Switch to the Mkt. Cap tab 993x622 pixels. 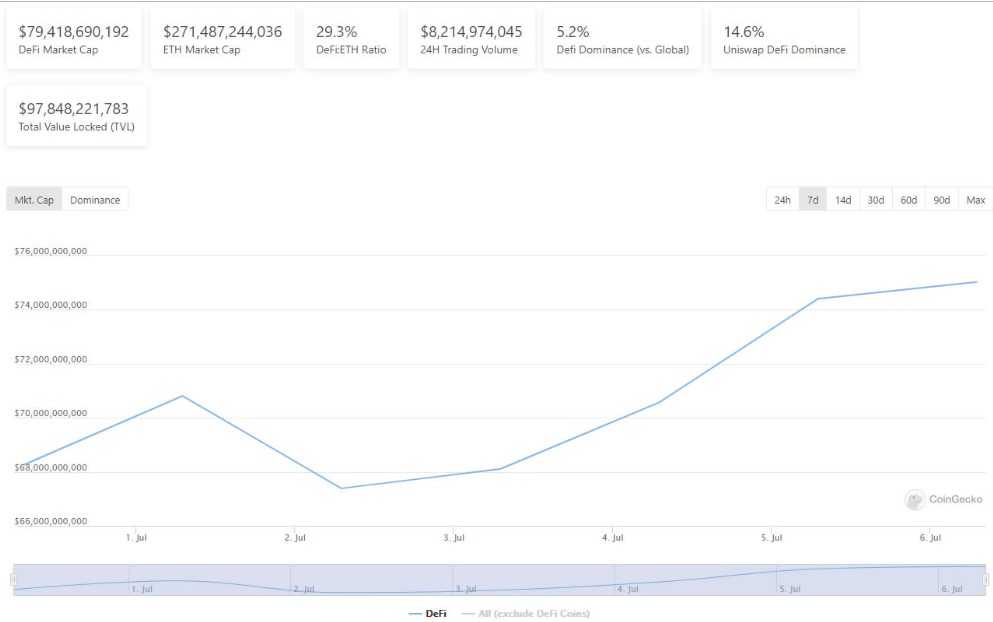click(x=34, y=200)
